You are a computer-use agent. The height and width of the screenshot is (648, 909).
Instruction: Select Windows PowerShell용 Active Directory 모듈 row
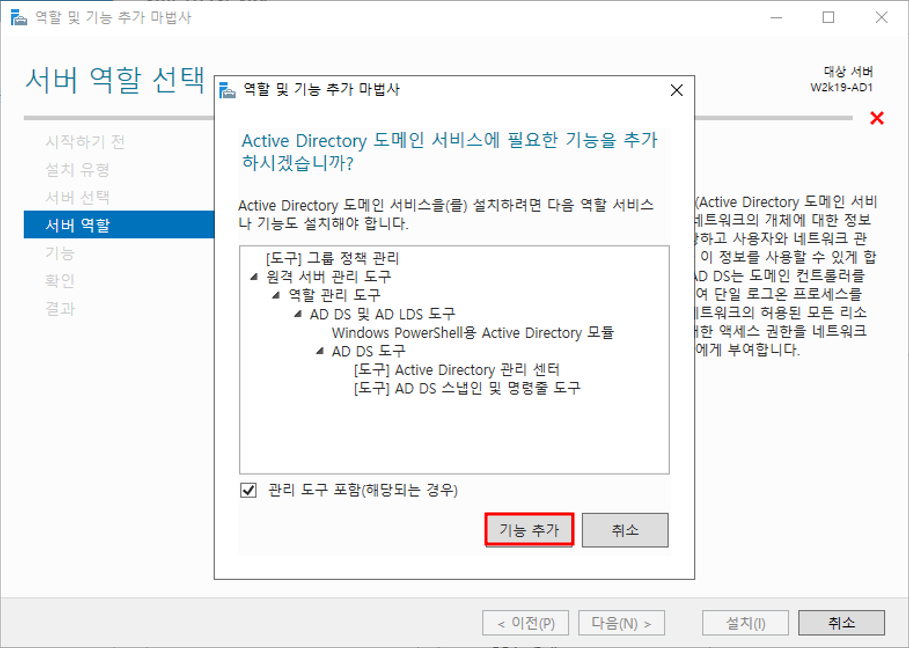tap(472, 333)
